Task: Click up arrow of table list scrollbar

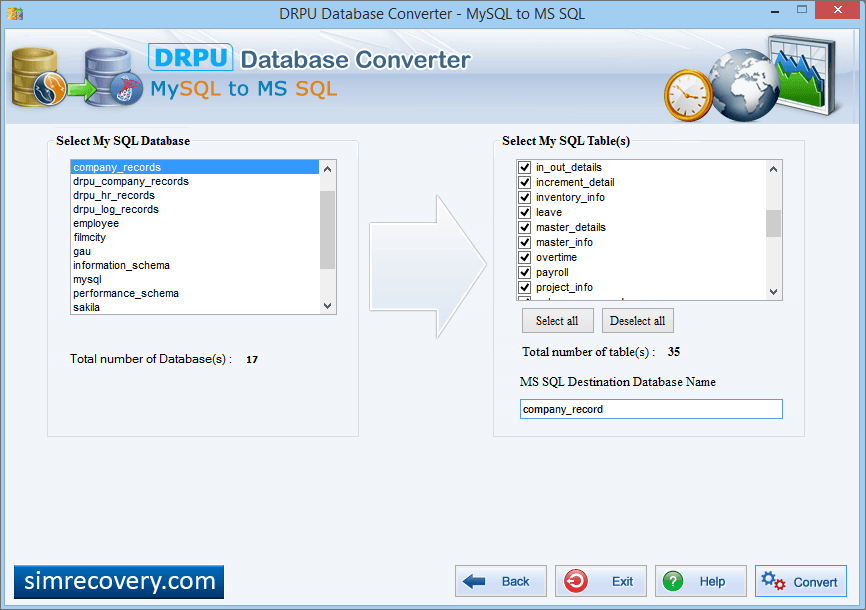Action: (x=773, y=169)
